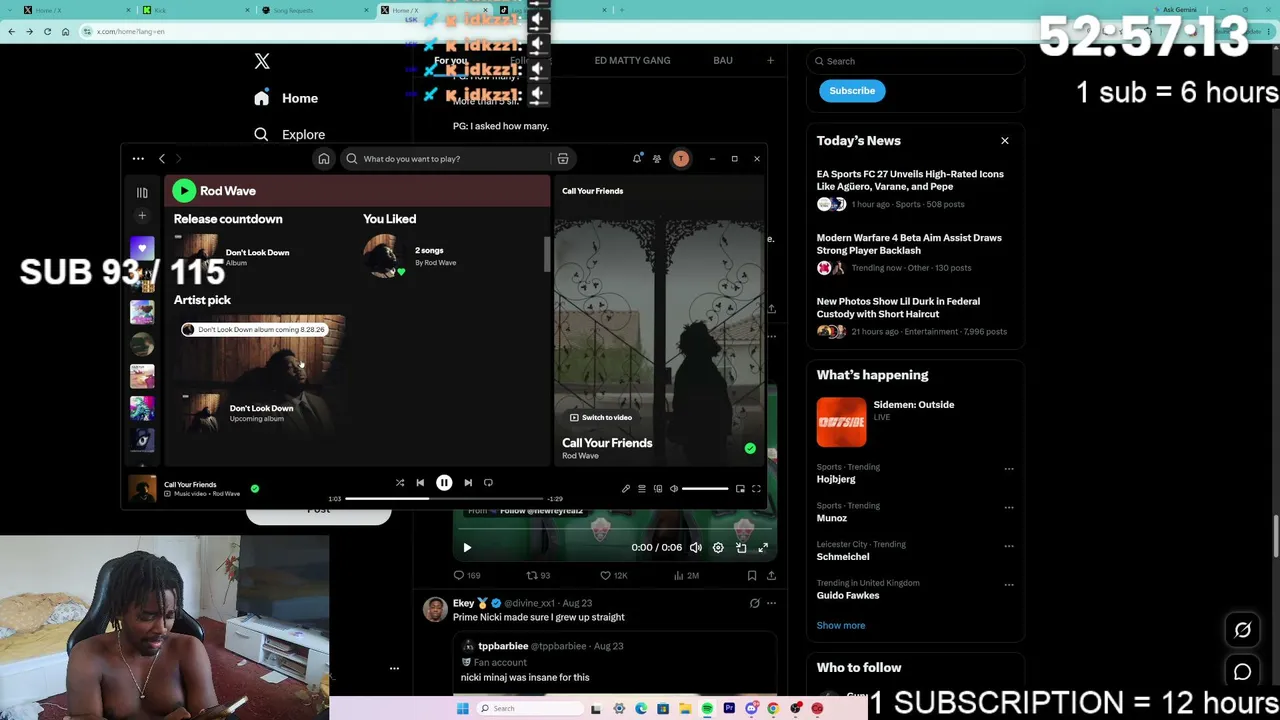
Task: Open Microsoft Edge from the taskbar
Action: tap(641, 709)
